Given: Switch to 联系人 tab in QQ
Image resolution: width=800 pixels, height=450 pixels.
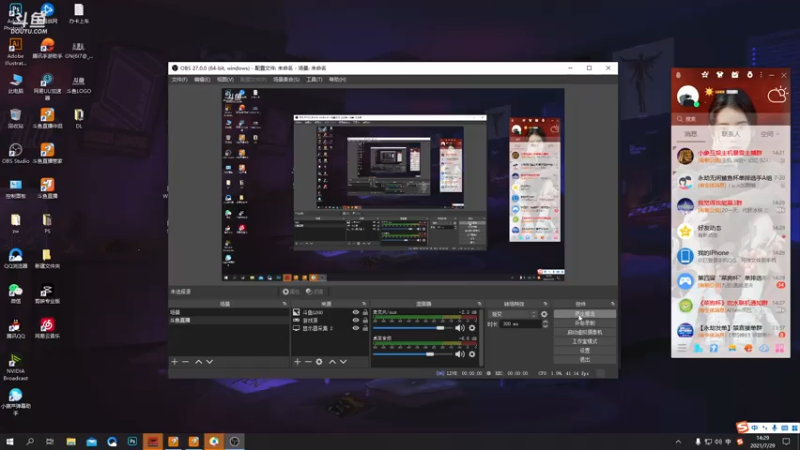Looking at the screenshot, I should [730, 134].
